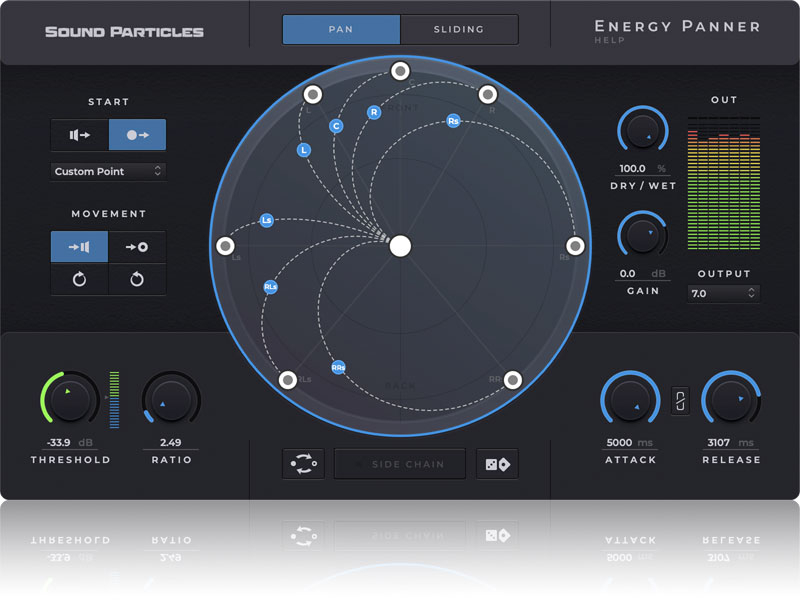Enable the Side Chain button
The image size is (800, 600).
400,464
